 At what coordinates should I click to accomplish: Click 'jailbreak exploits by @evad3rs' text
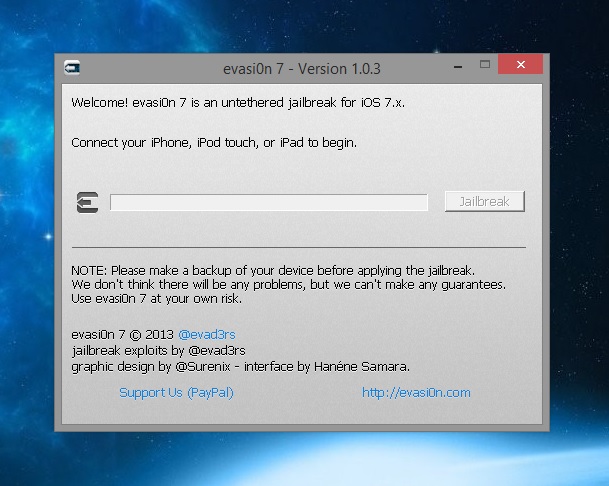158,351
